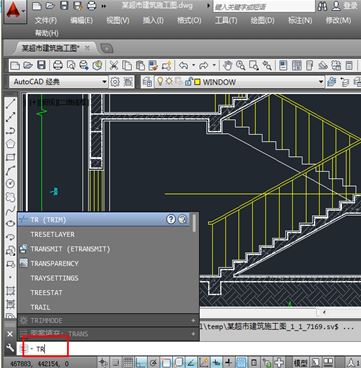Toggle Dynamic Input in status bar
Image resolution: width=361 pixels, height=368 pixels.
[x=217, y=362]
